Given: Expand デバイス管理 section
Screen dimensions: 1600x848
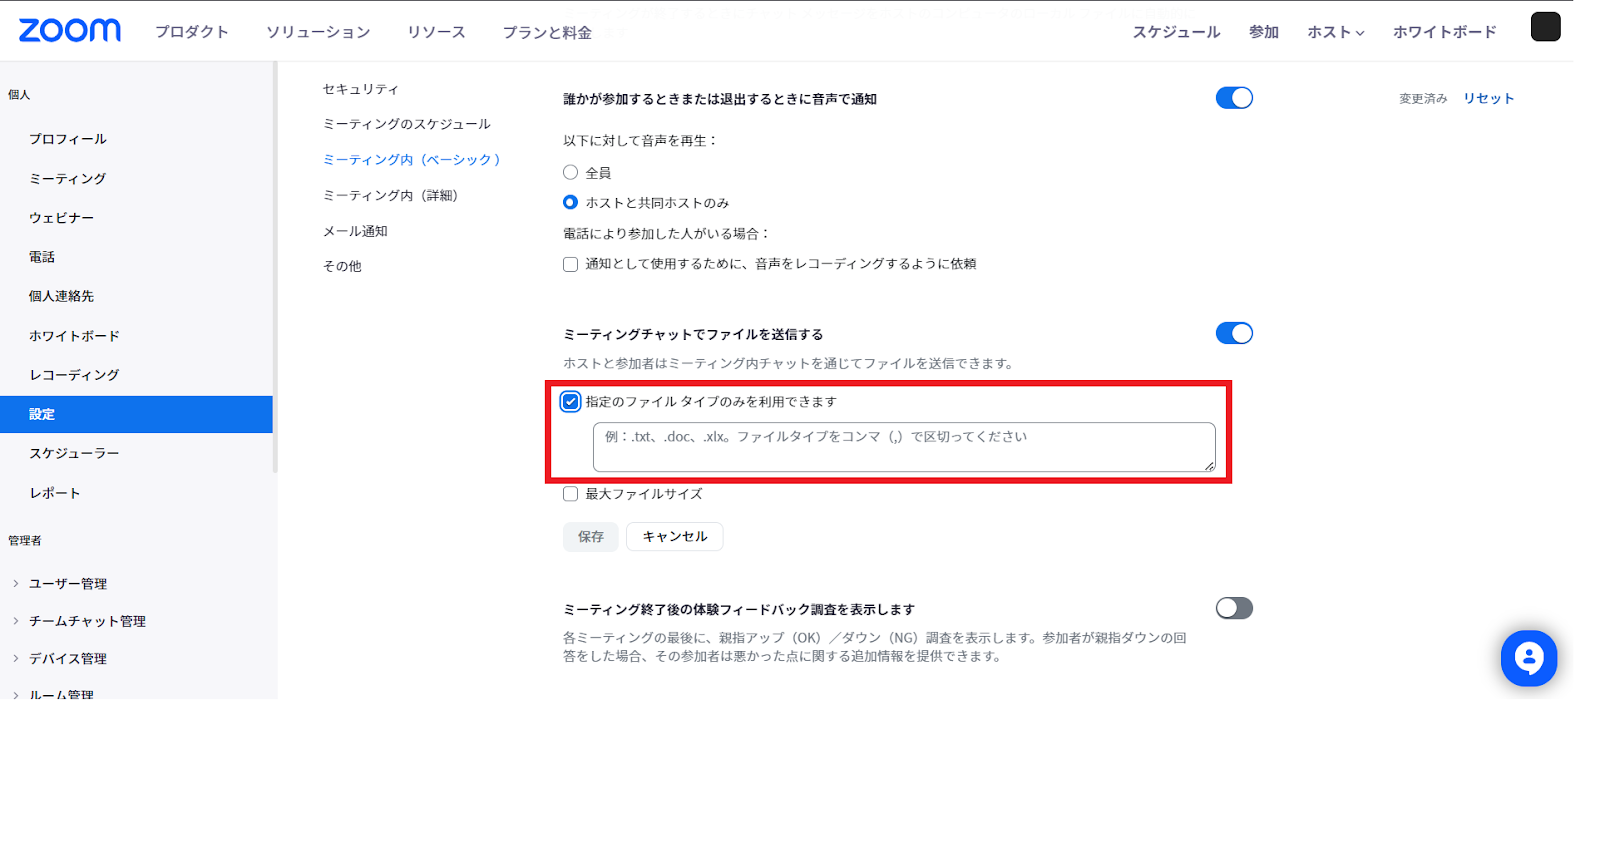Looking at the screenshot, I should click(67, 659).
